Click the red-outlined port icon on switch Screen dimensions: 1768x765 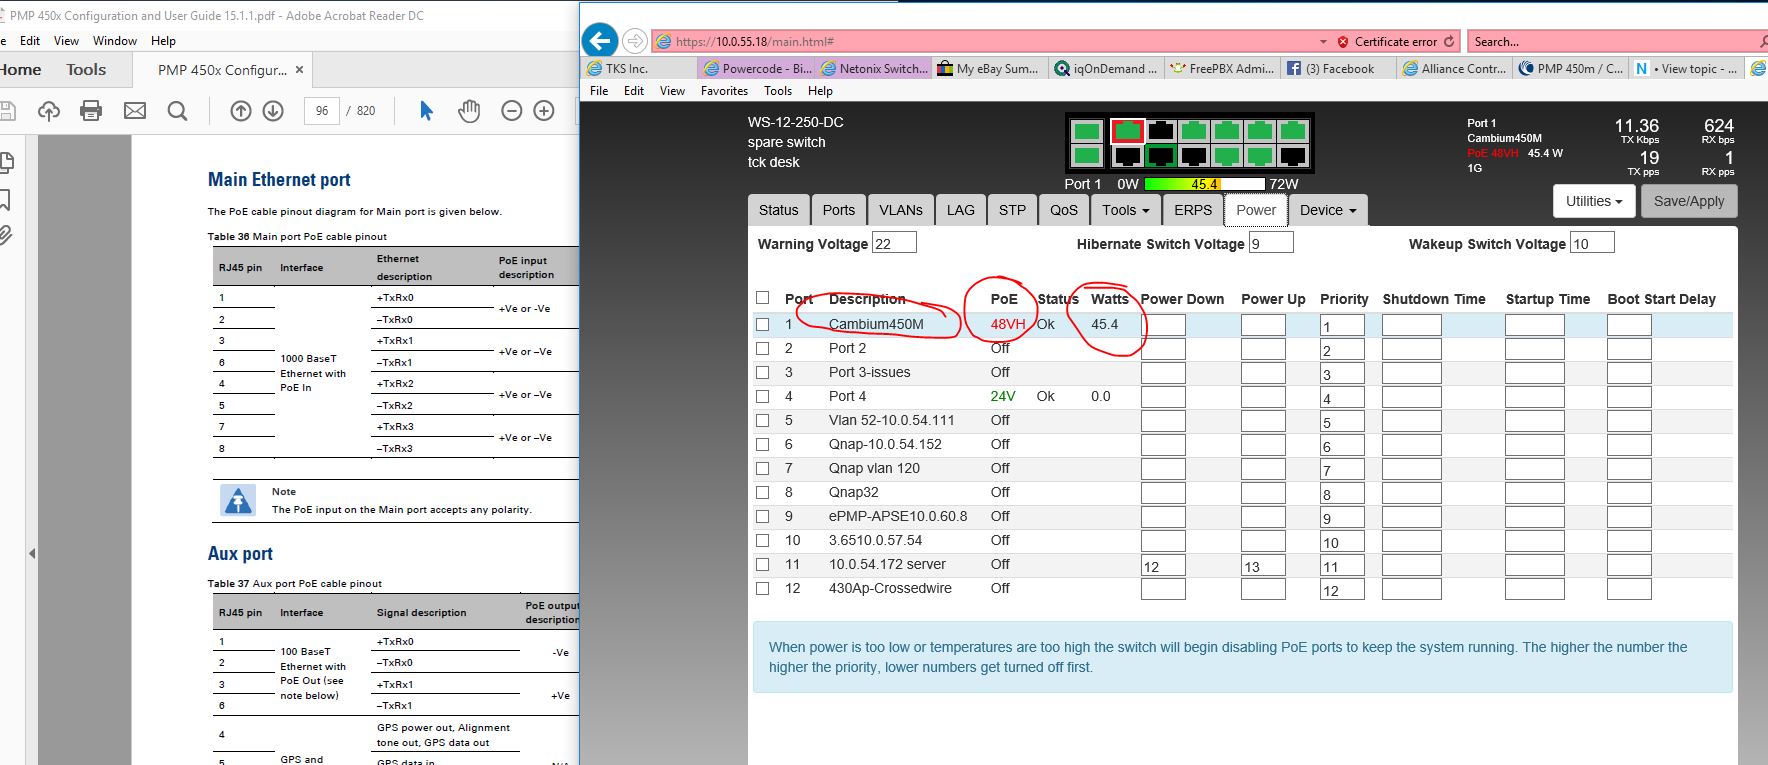pyautogui.click(x=1127, y=131)
